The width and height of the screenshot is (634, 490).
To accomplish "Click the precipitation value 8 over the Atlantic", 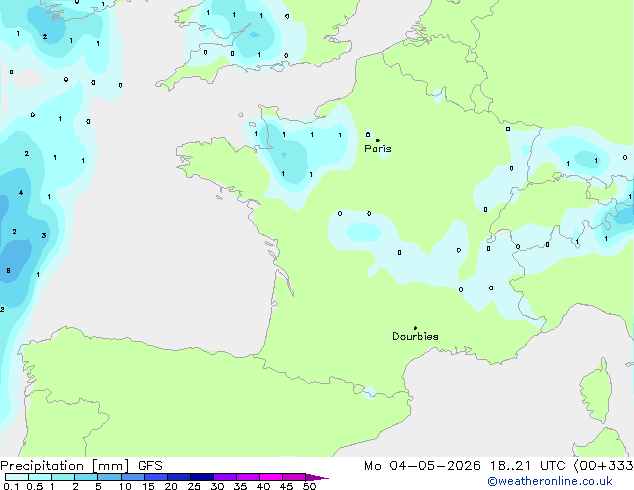I will coord(8,270).
